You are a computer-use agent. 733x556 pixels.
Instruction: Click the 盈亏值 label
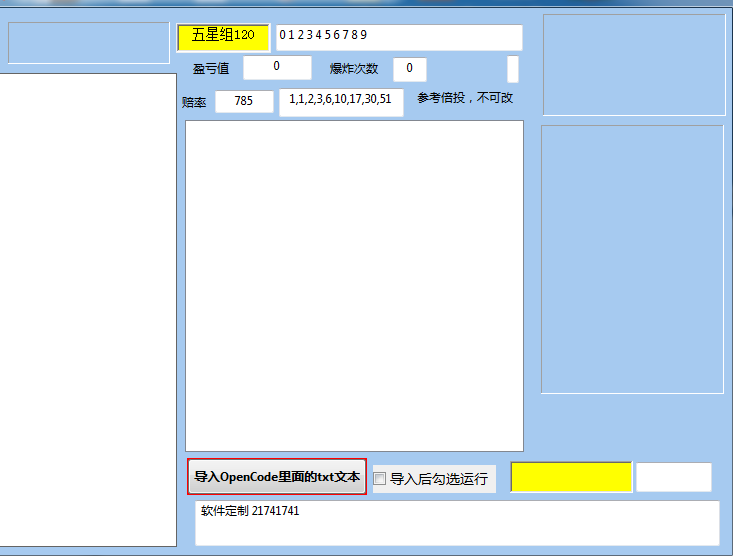(x=211, y=69)
